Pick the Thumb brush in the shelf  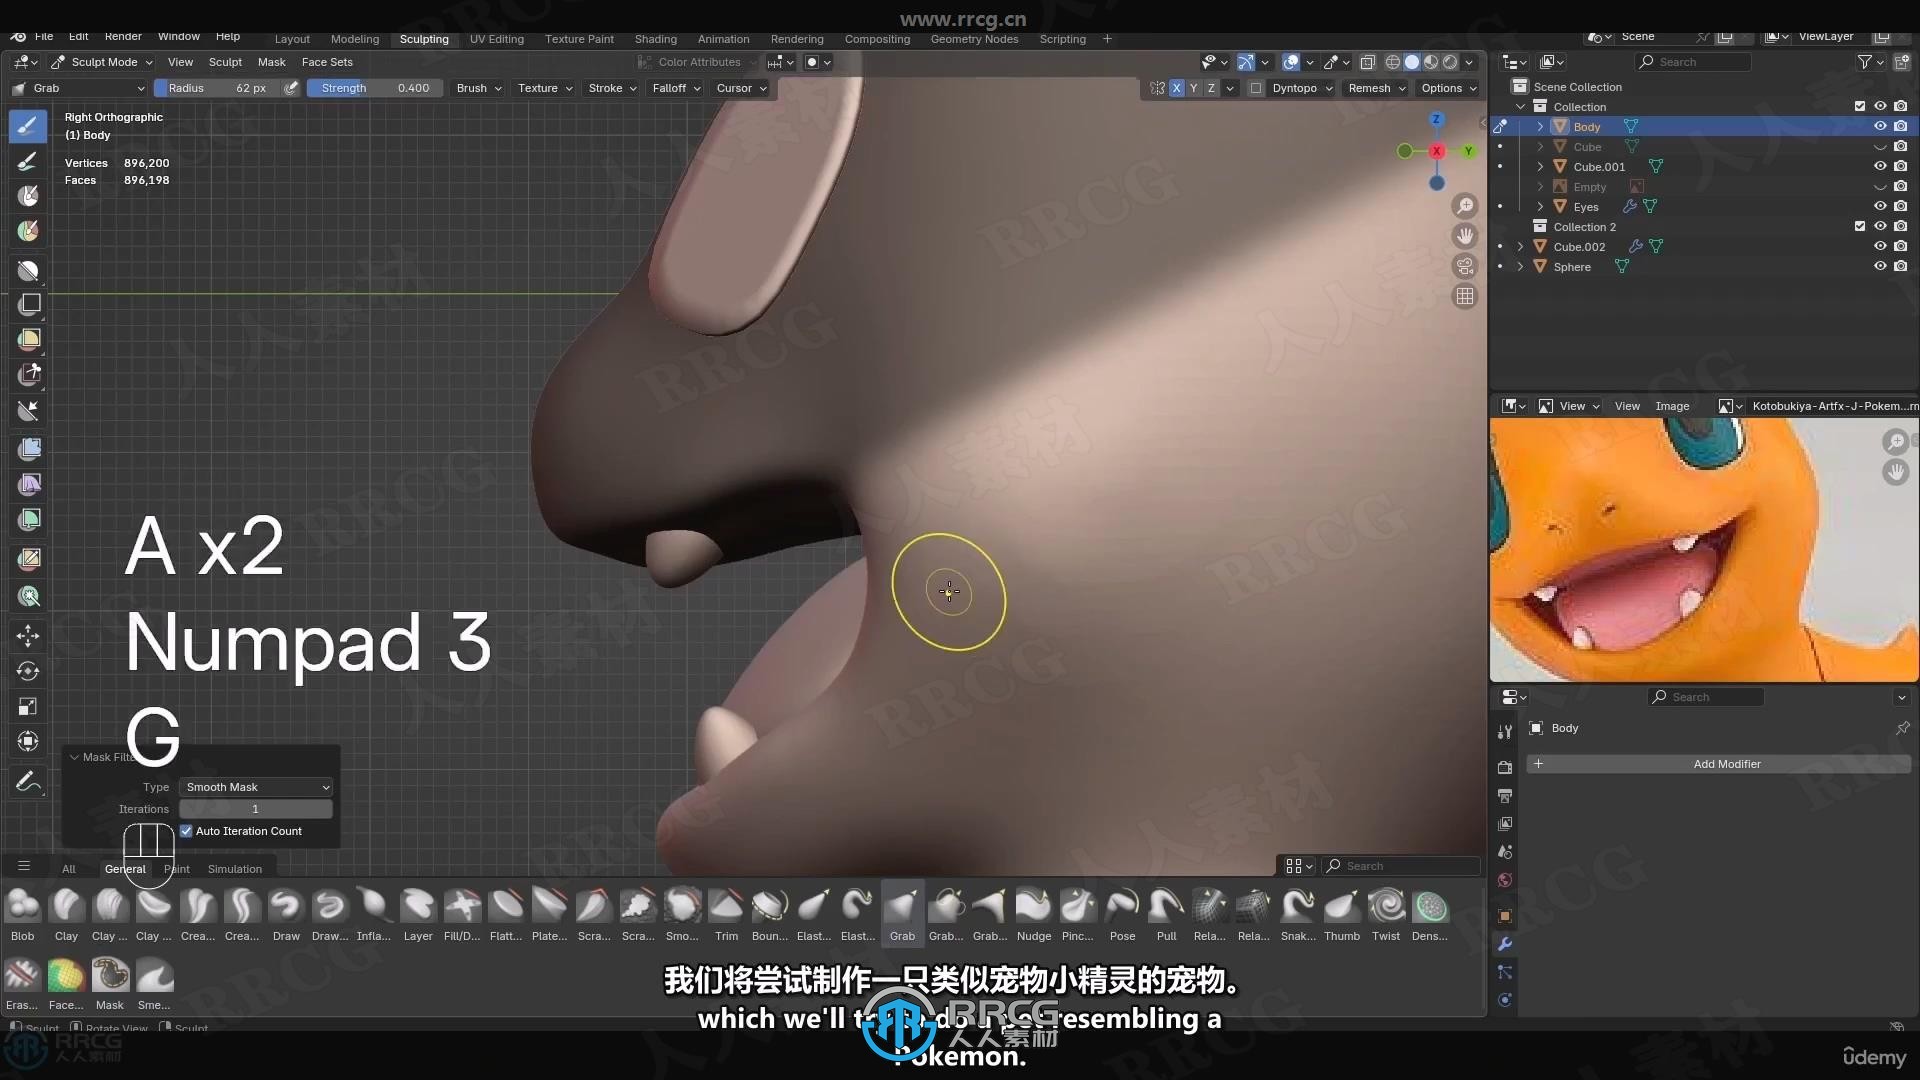pyautogui.click(x=1342, y=915)
